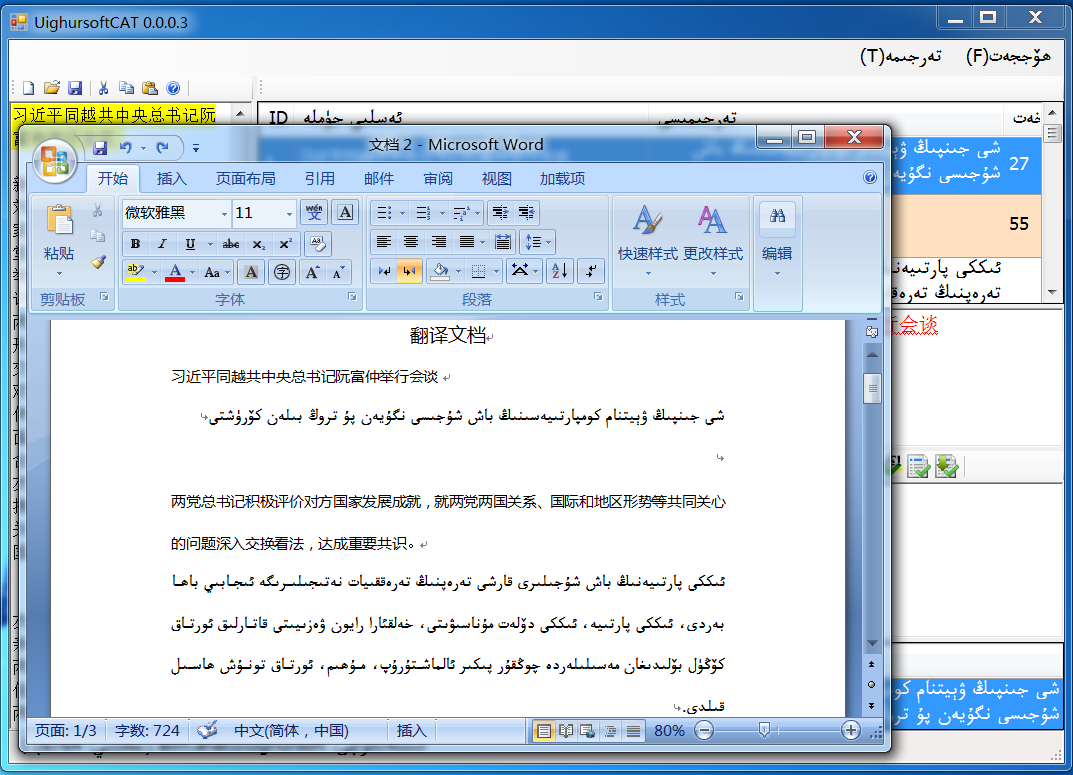Switch to the 插入 ribbon tab
Viewport: 1073px width, 775px height.
pyautogui.click(x=171, y=179)
